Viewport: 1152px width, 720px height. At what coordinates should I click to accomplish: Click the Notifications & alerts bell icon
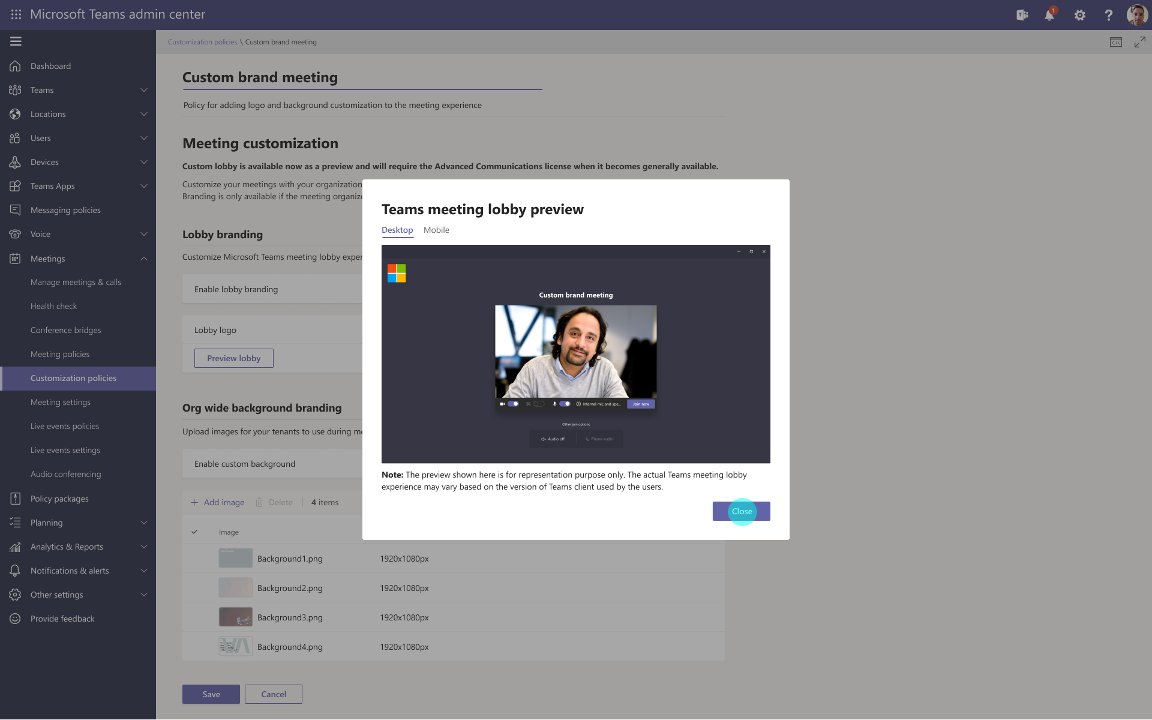pos(15,571)
